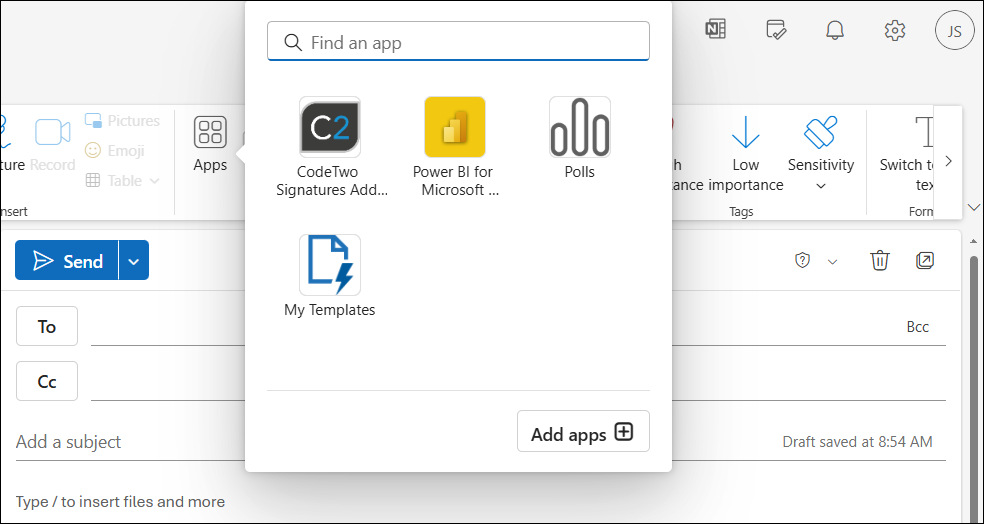Open the My Templates app
The image size is (984, 524).
tap(330, 276)
